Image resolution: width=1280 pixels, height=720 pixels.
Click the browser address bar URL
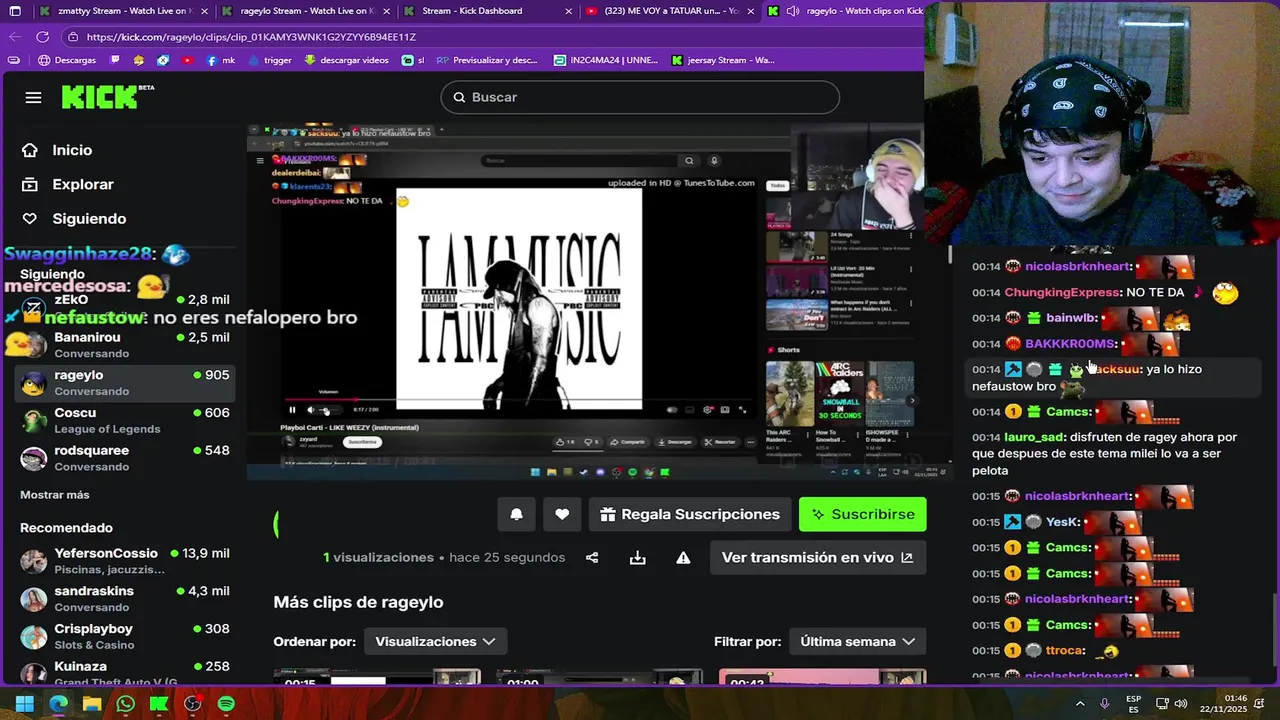(x=251, y=37)
